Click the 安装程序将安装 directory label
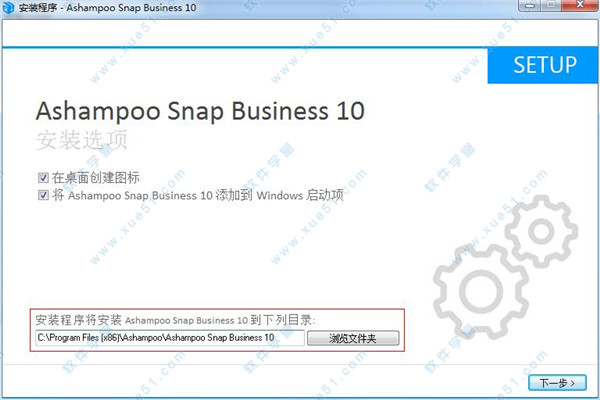The height and width of the screenshot is (400, 600). coord(175,320)
